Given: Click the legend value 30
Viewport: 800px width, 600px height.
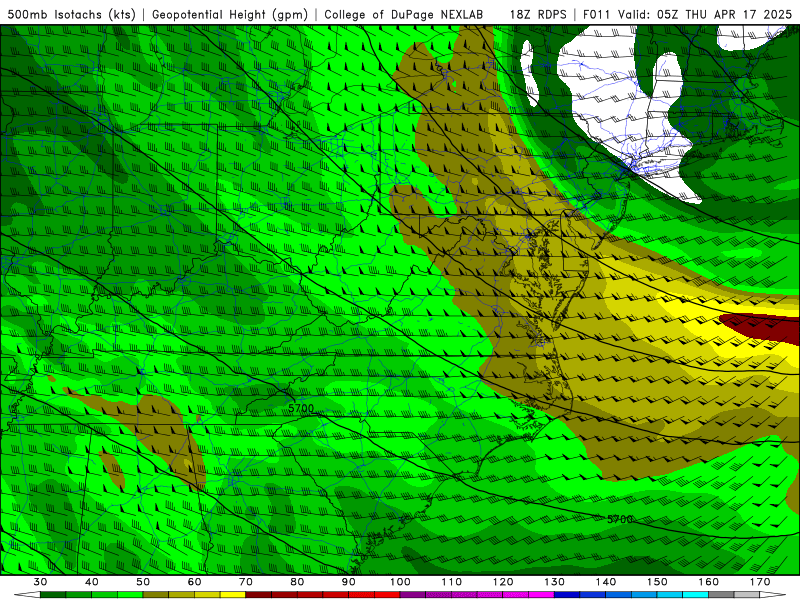Looking at the screenshot, I should 40,582.
